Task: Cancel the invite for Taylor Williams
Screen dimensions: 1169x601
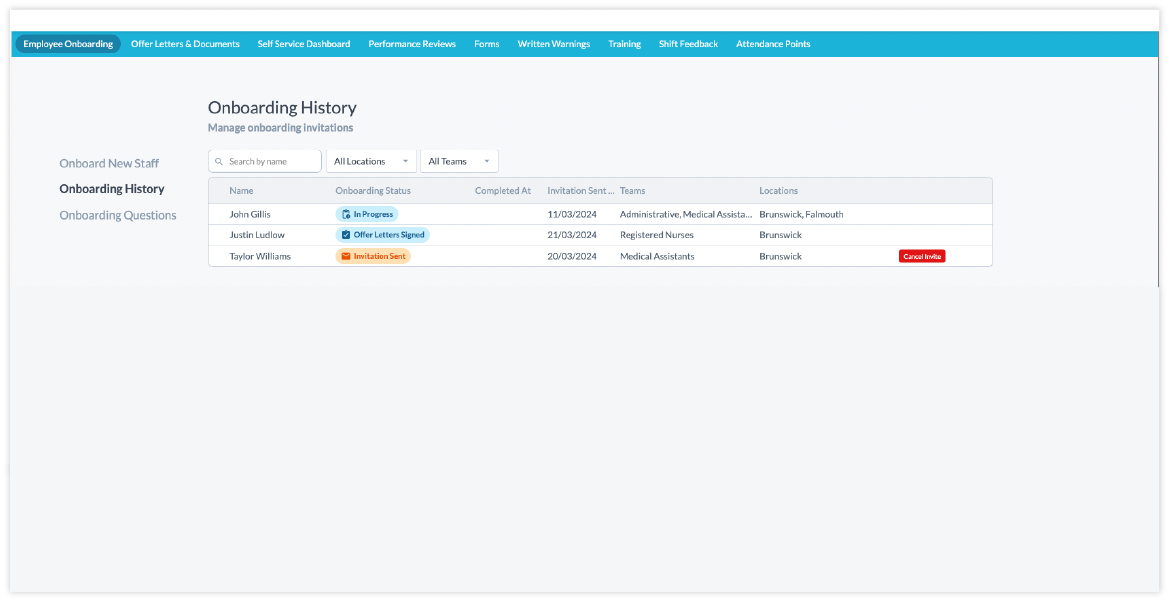Action: pyautogui.click(x=921, y=256)
